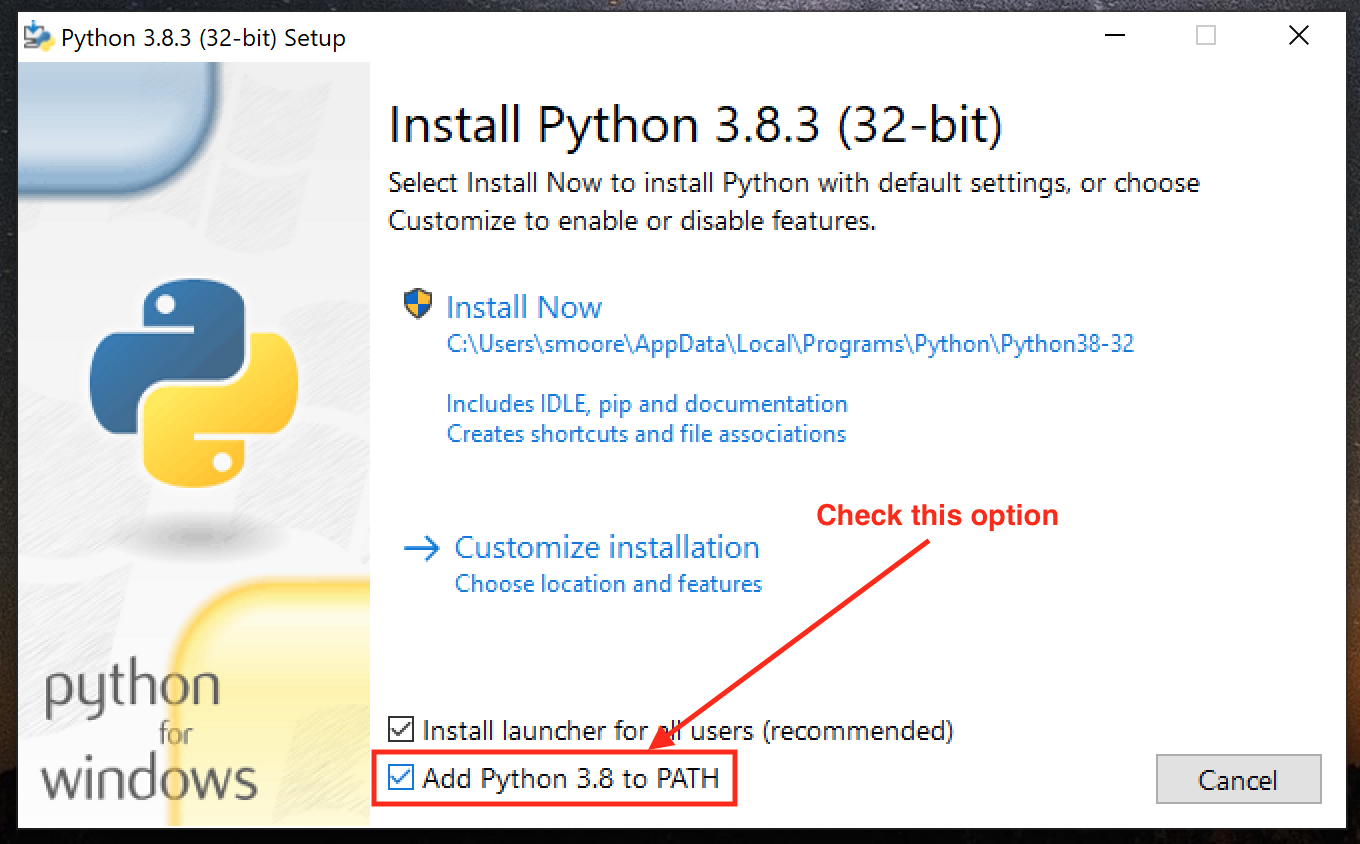Click the blue arrow beside Customize installation
Viewport: 1360px width, 844px height.
[422, 548]
